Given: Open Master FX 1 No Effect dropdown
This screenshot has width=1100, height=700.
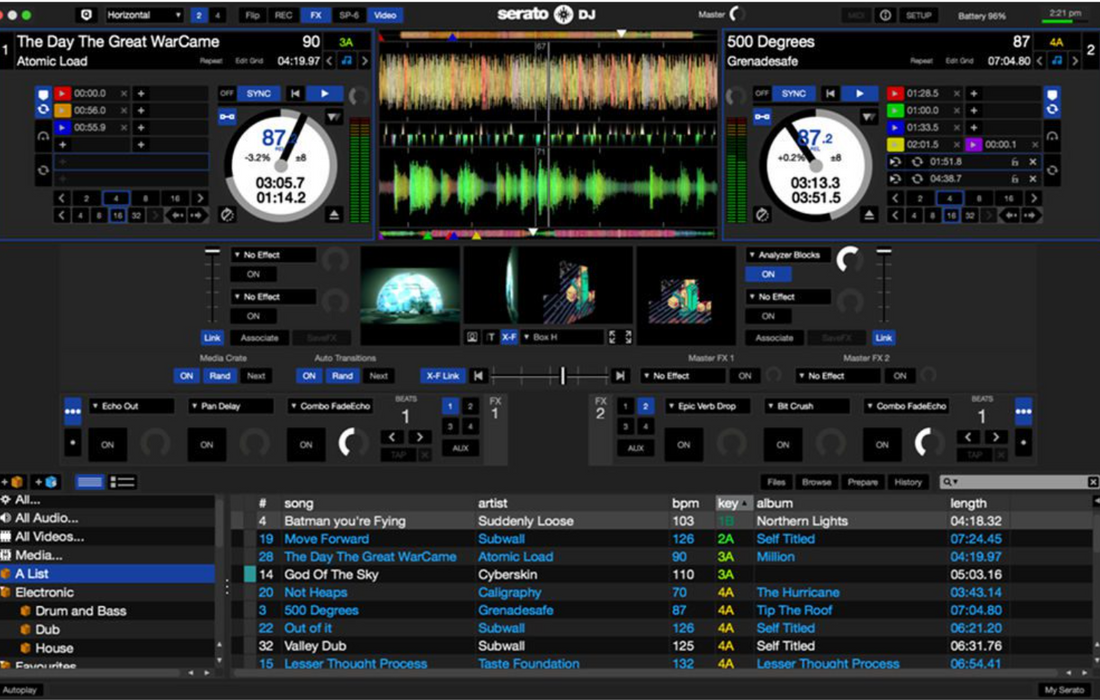Looking at the screenshot, I should 683,376.
